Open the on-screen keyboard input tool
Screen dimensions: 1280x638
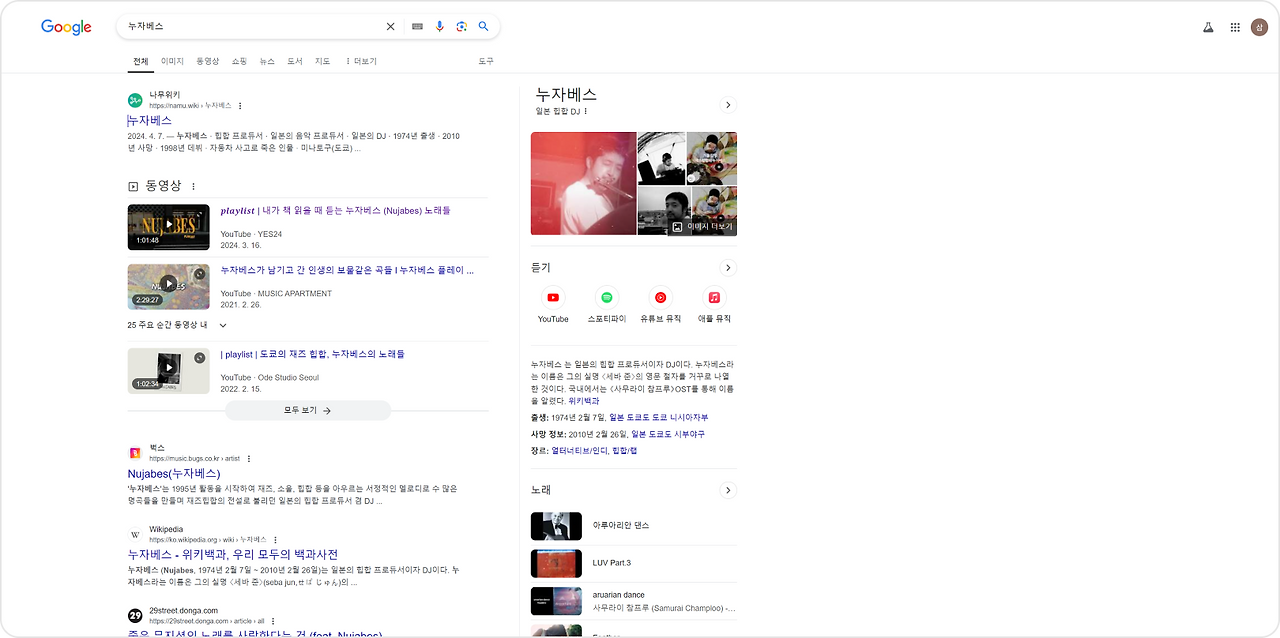417,27
